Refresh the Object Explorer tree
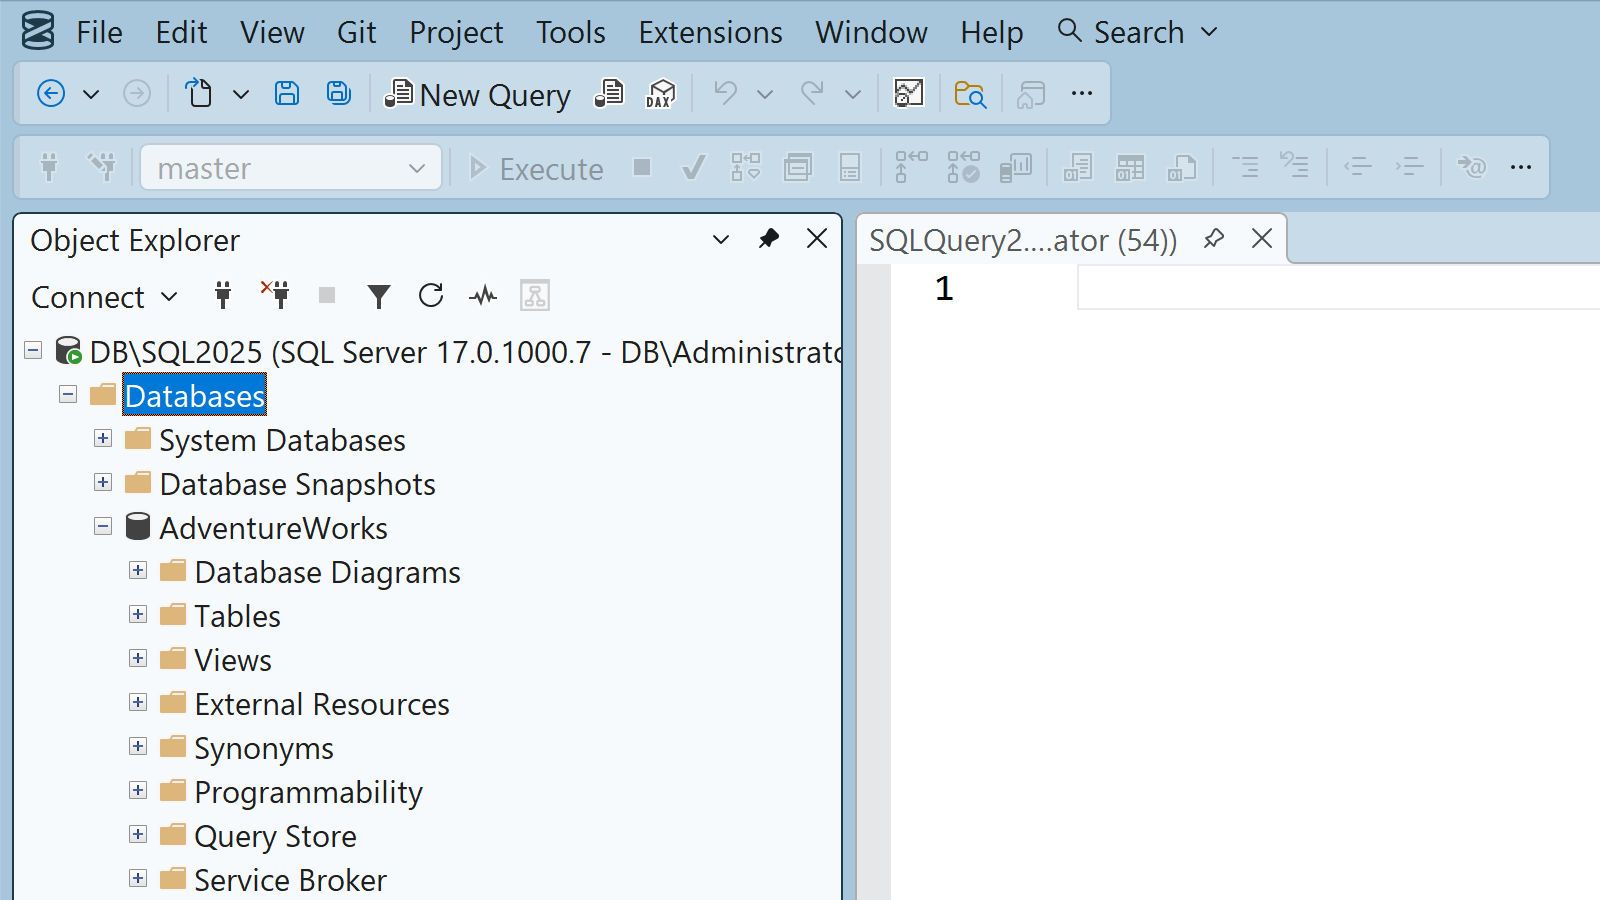The width and height of the screenshot is (1600, 900). [x=431, y=296]
